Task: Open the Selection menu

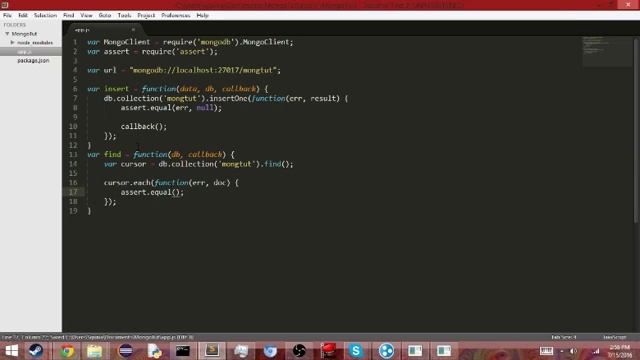Action: [x=45, y=16]
